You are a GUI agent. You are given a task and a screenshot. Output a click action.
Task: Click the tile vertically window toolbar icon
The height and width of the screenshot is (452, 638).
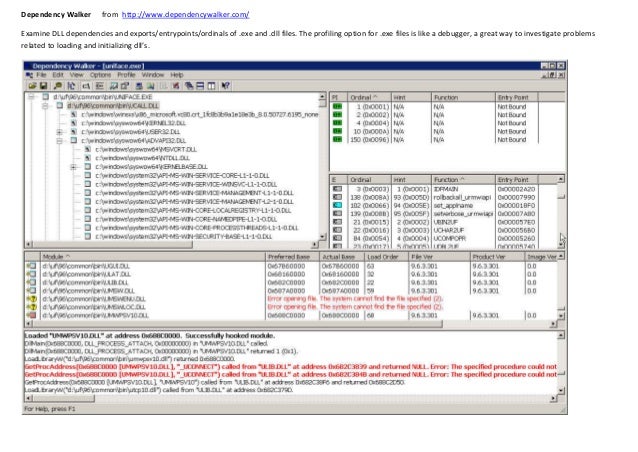[x=212, y=86]
